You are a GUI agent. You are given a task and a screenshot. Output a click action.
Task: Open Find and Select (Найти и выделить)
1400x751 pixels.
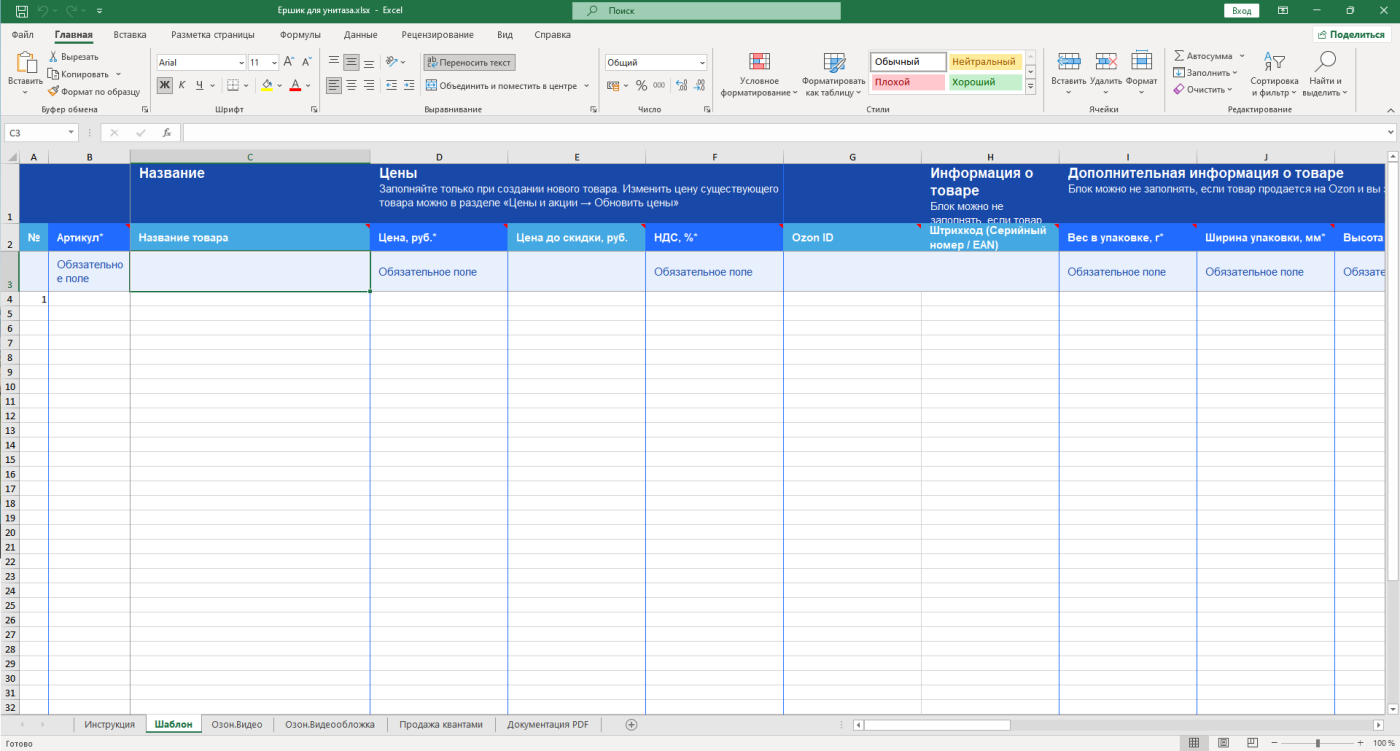(x=1326, y=74)
